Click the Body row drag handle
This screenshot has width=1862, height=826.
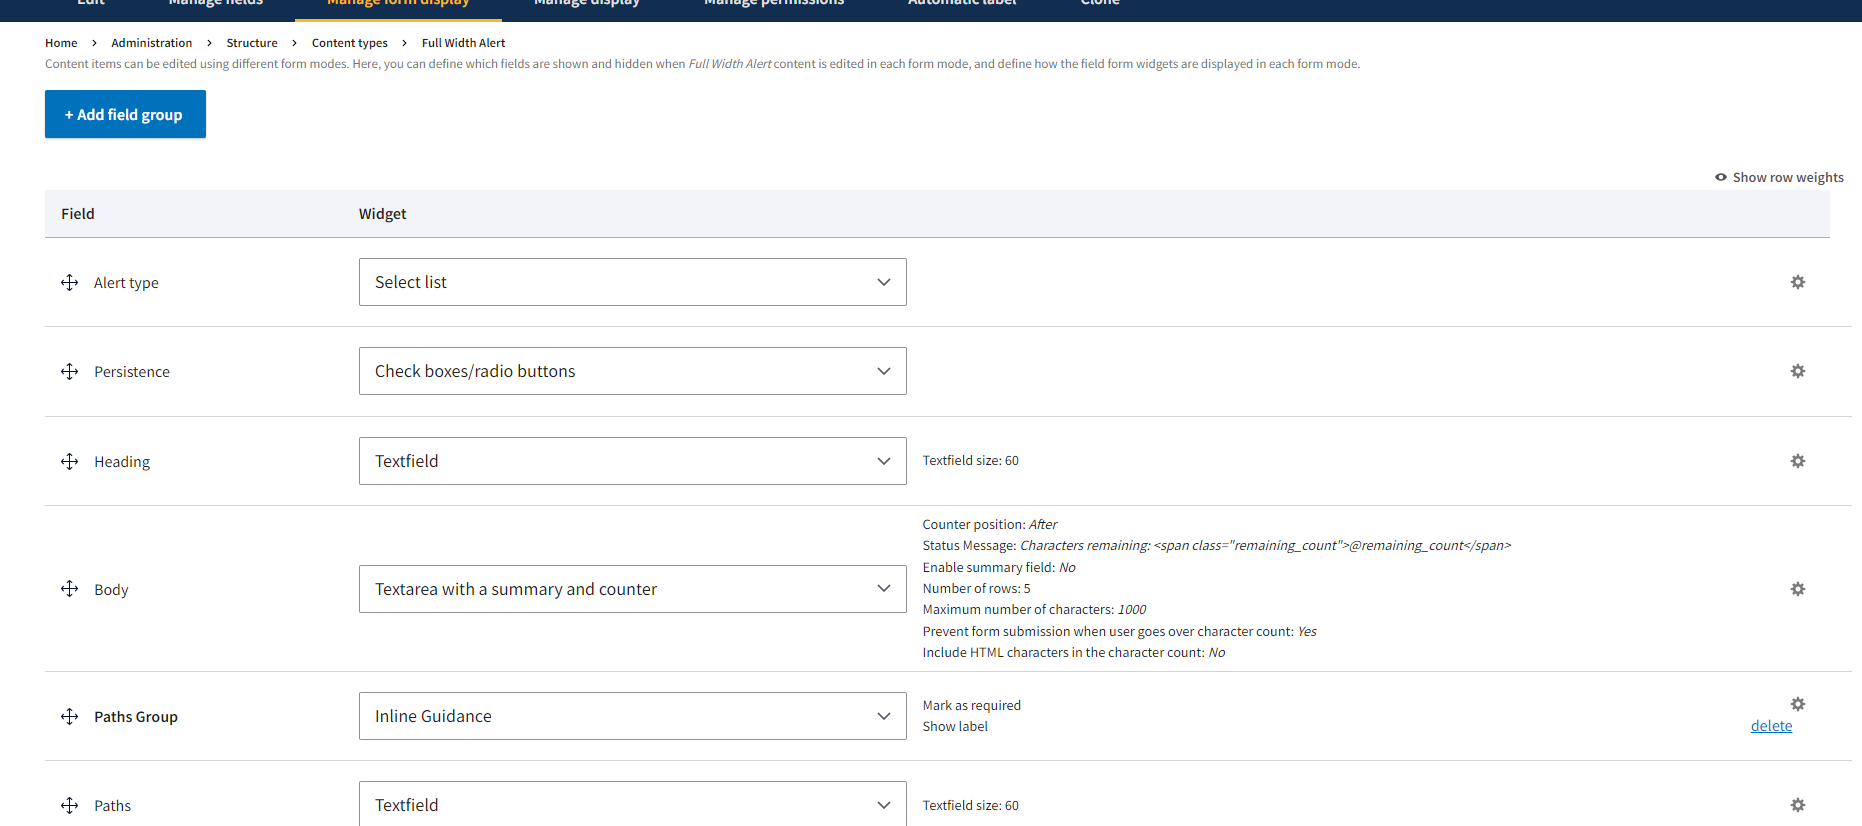[69, 588]
